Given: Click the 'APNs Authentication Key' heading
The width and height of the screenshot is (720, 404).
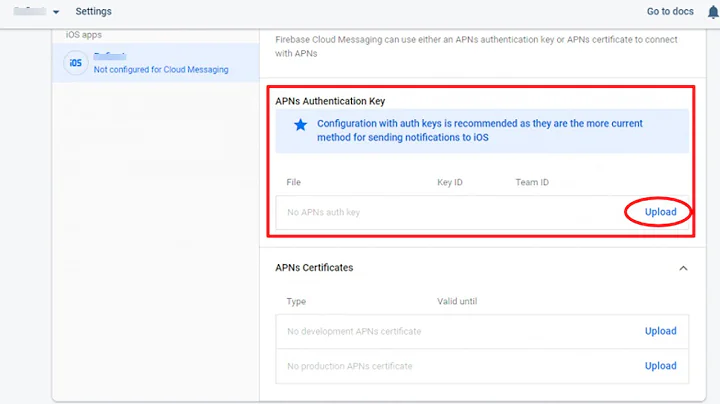Looking at the screenshot, I should [330, 101].
